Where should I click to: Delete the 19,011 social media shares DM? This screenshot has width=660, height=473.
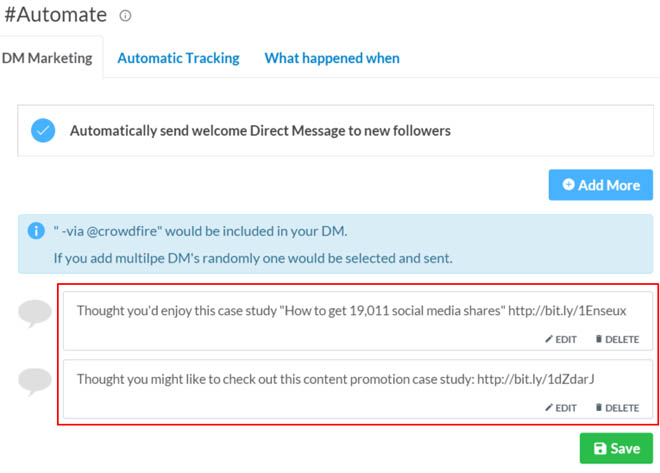pos(617,339)
